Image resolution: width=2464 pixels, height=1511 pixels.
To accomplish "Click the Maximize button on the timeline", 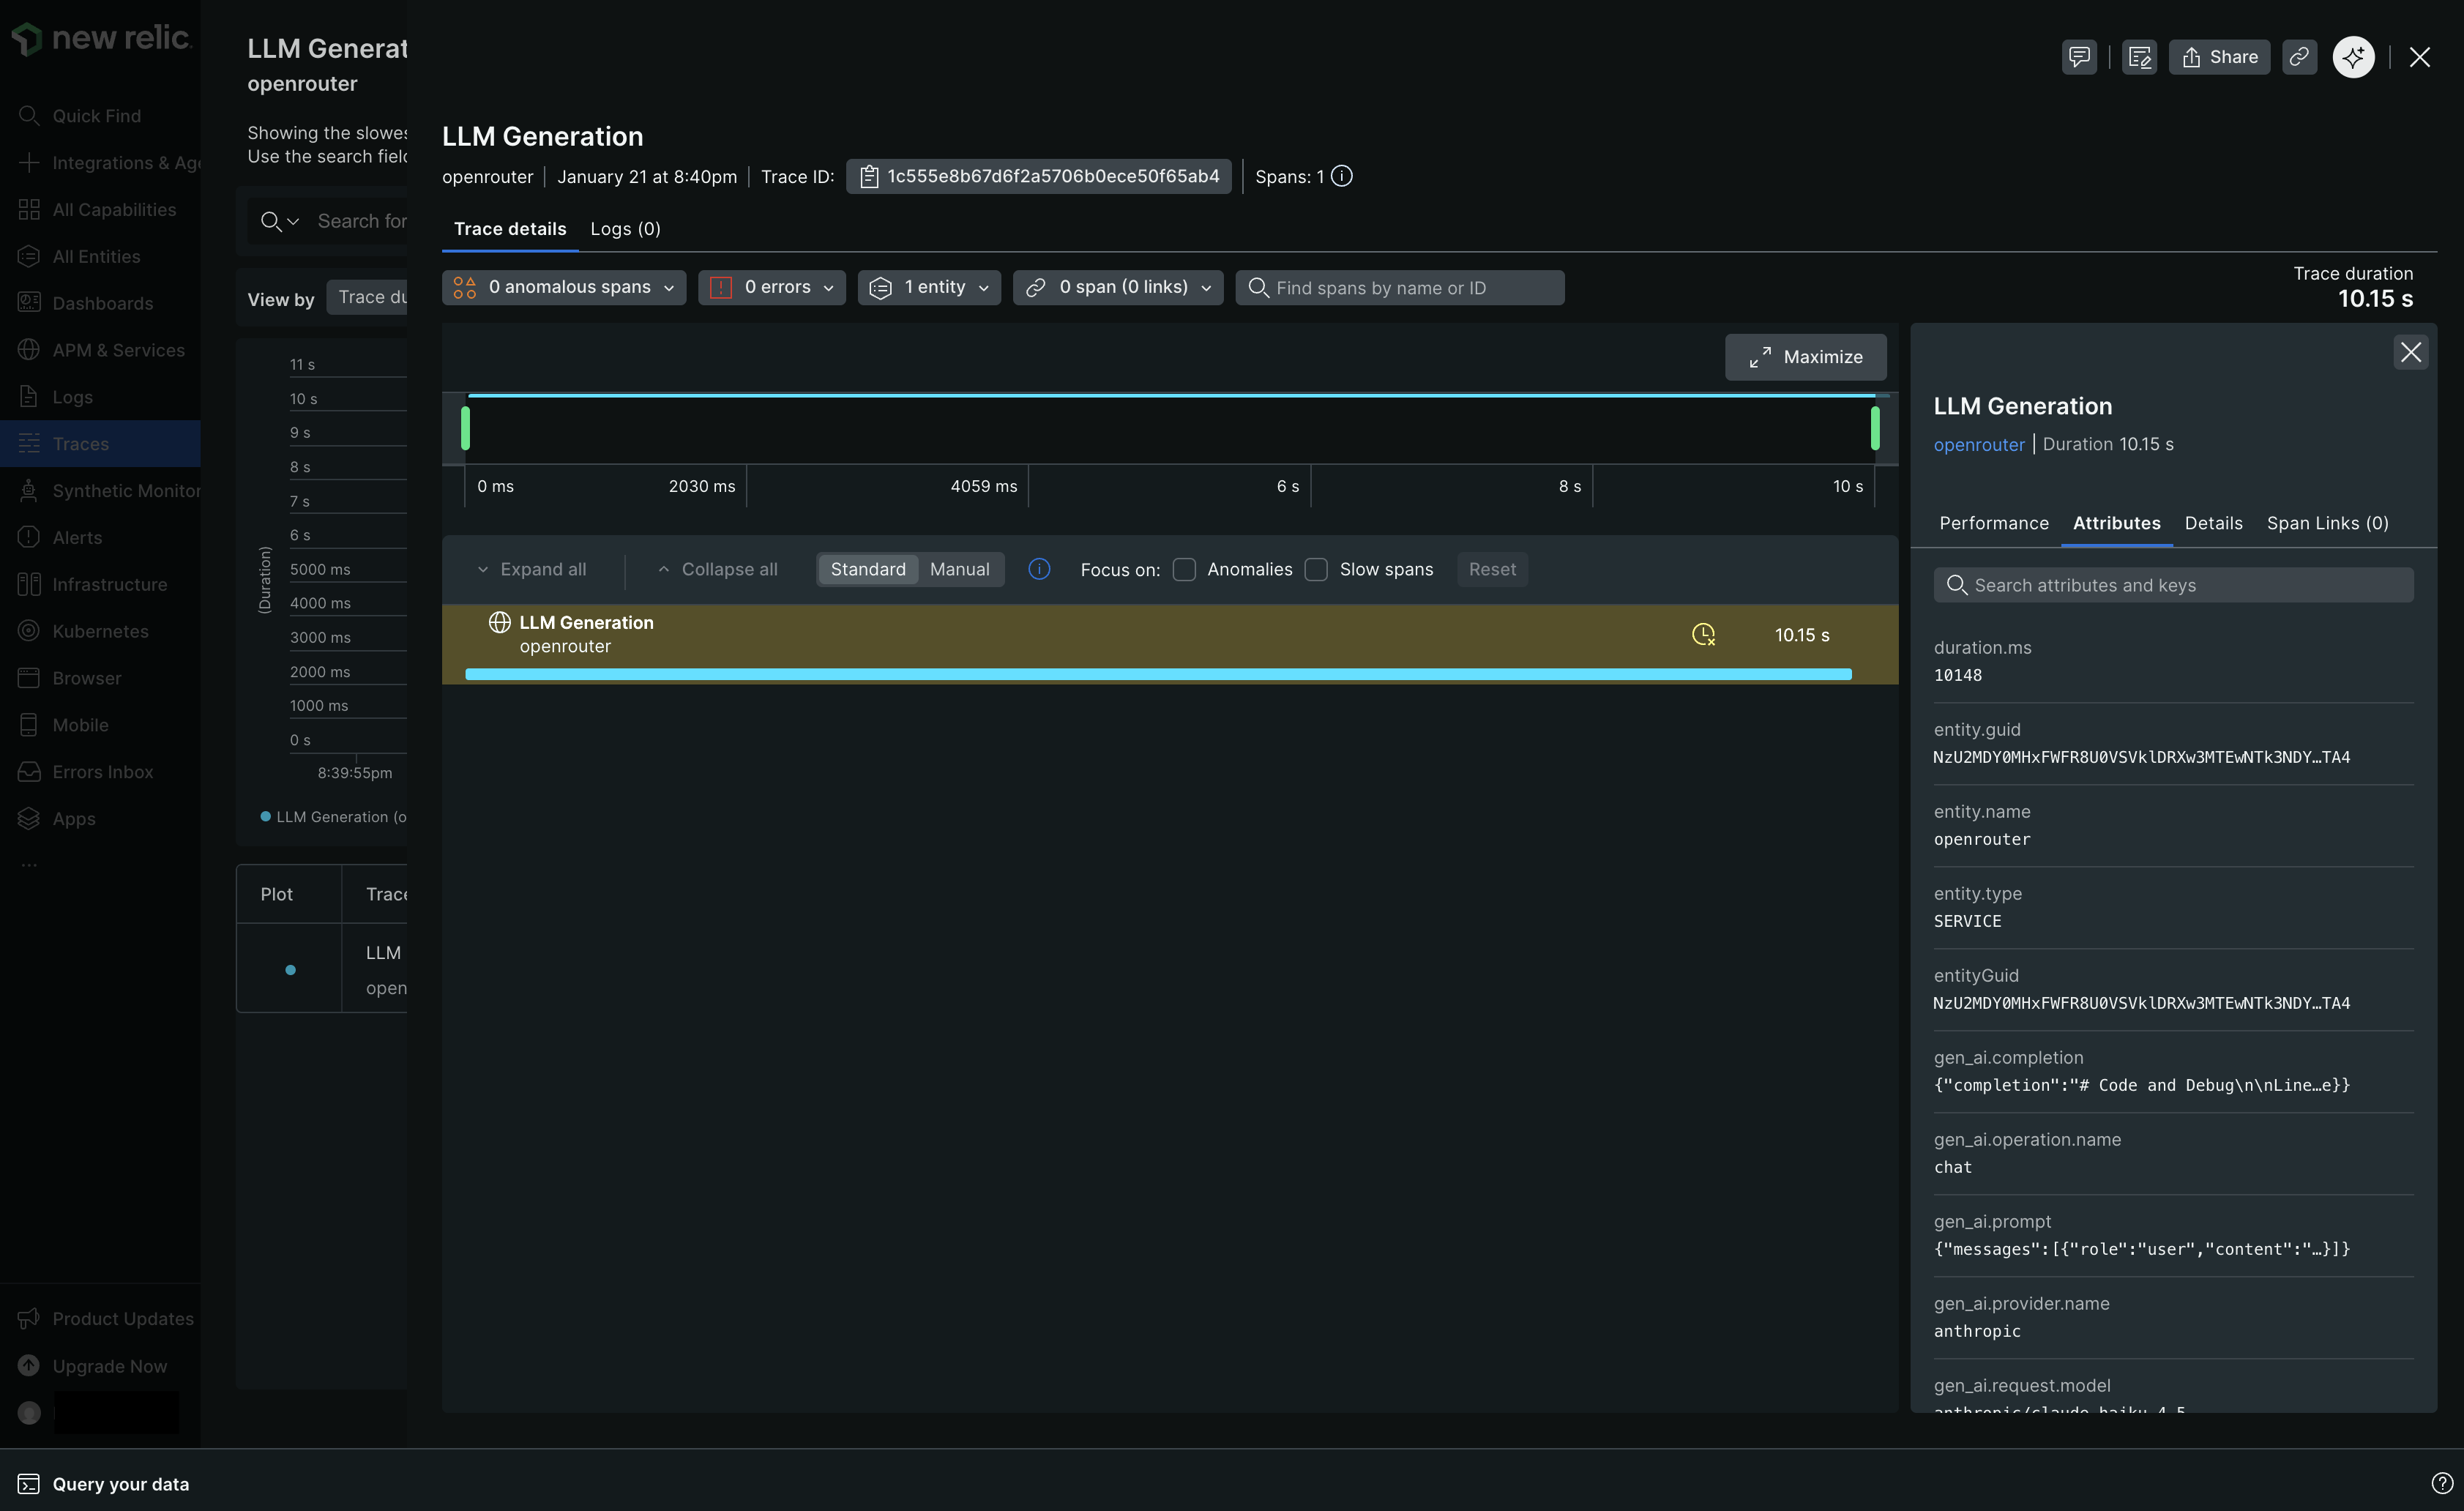I will pyautogui.click(x=1805, y=357).
